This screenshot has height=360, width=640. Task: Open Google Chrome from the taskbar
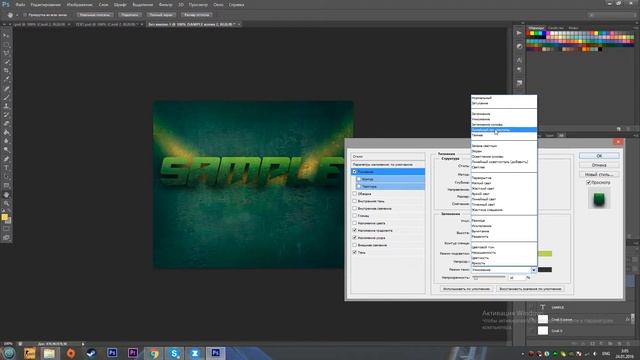coord(154,353)
